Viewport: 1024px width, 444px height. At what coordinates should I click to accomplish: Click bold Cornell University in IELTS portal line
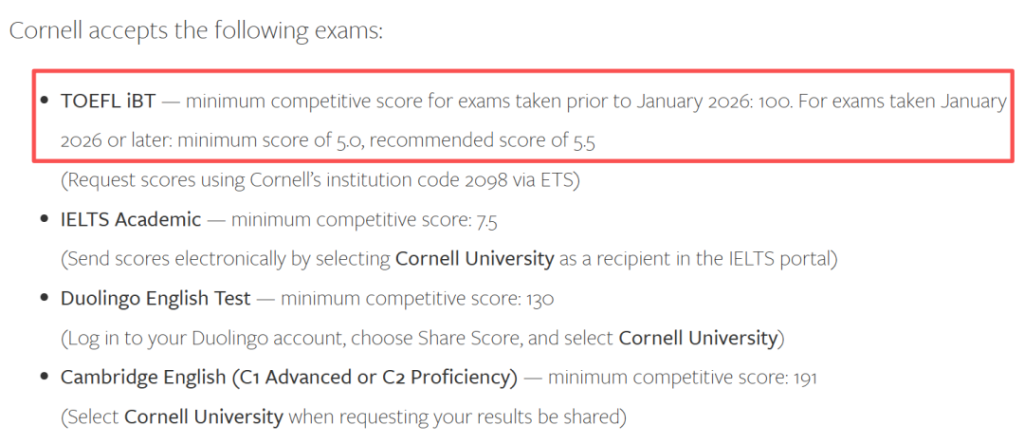[x=475, y=259]
